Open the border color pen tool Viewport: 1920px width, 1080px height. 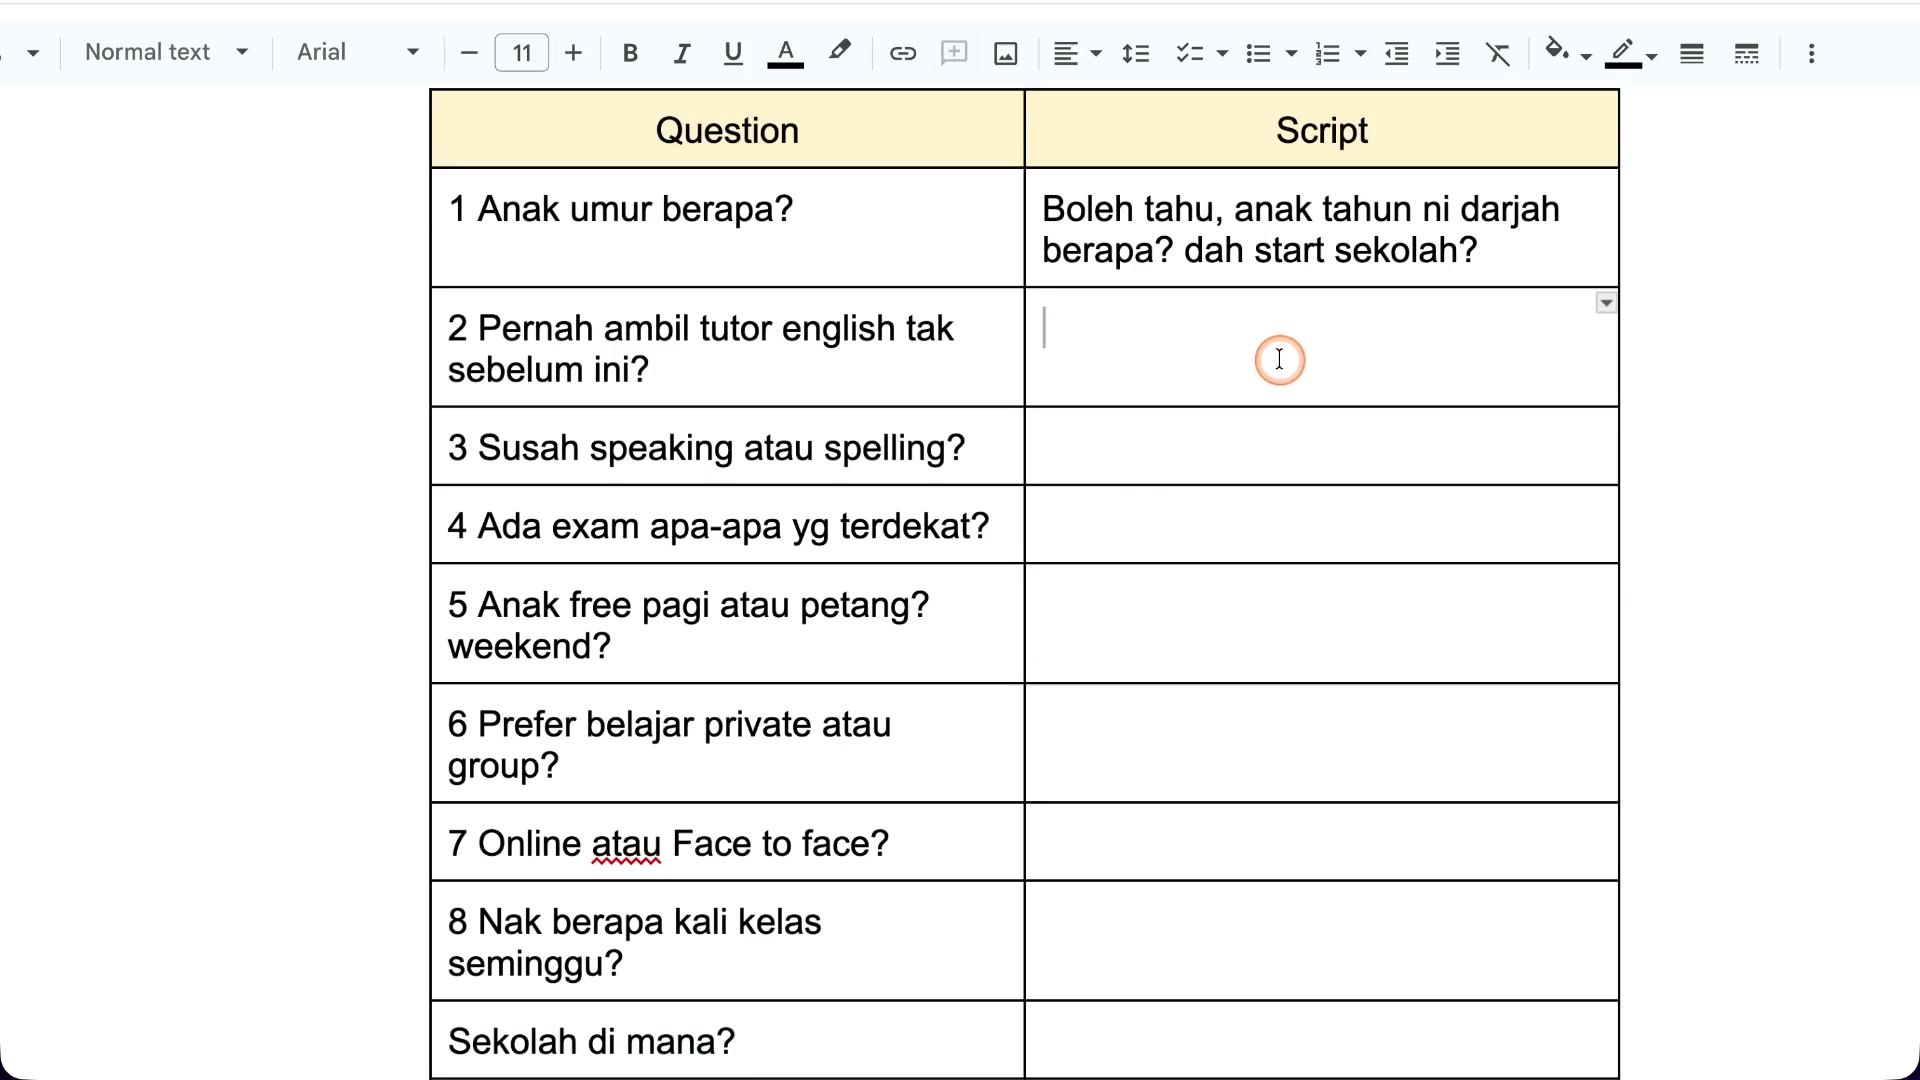pos(1623,53)
